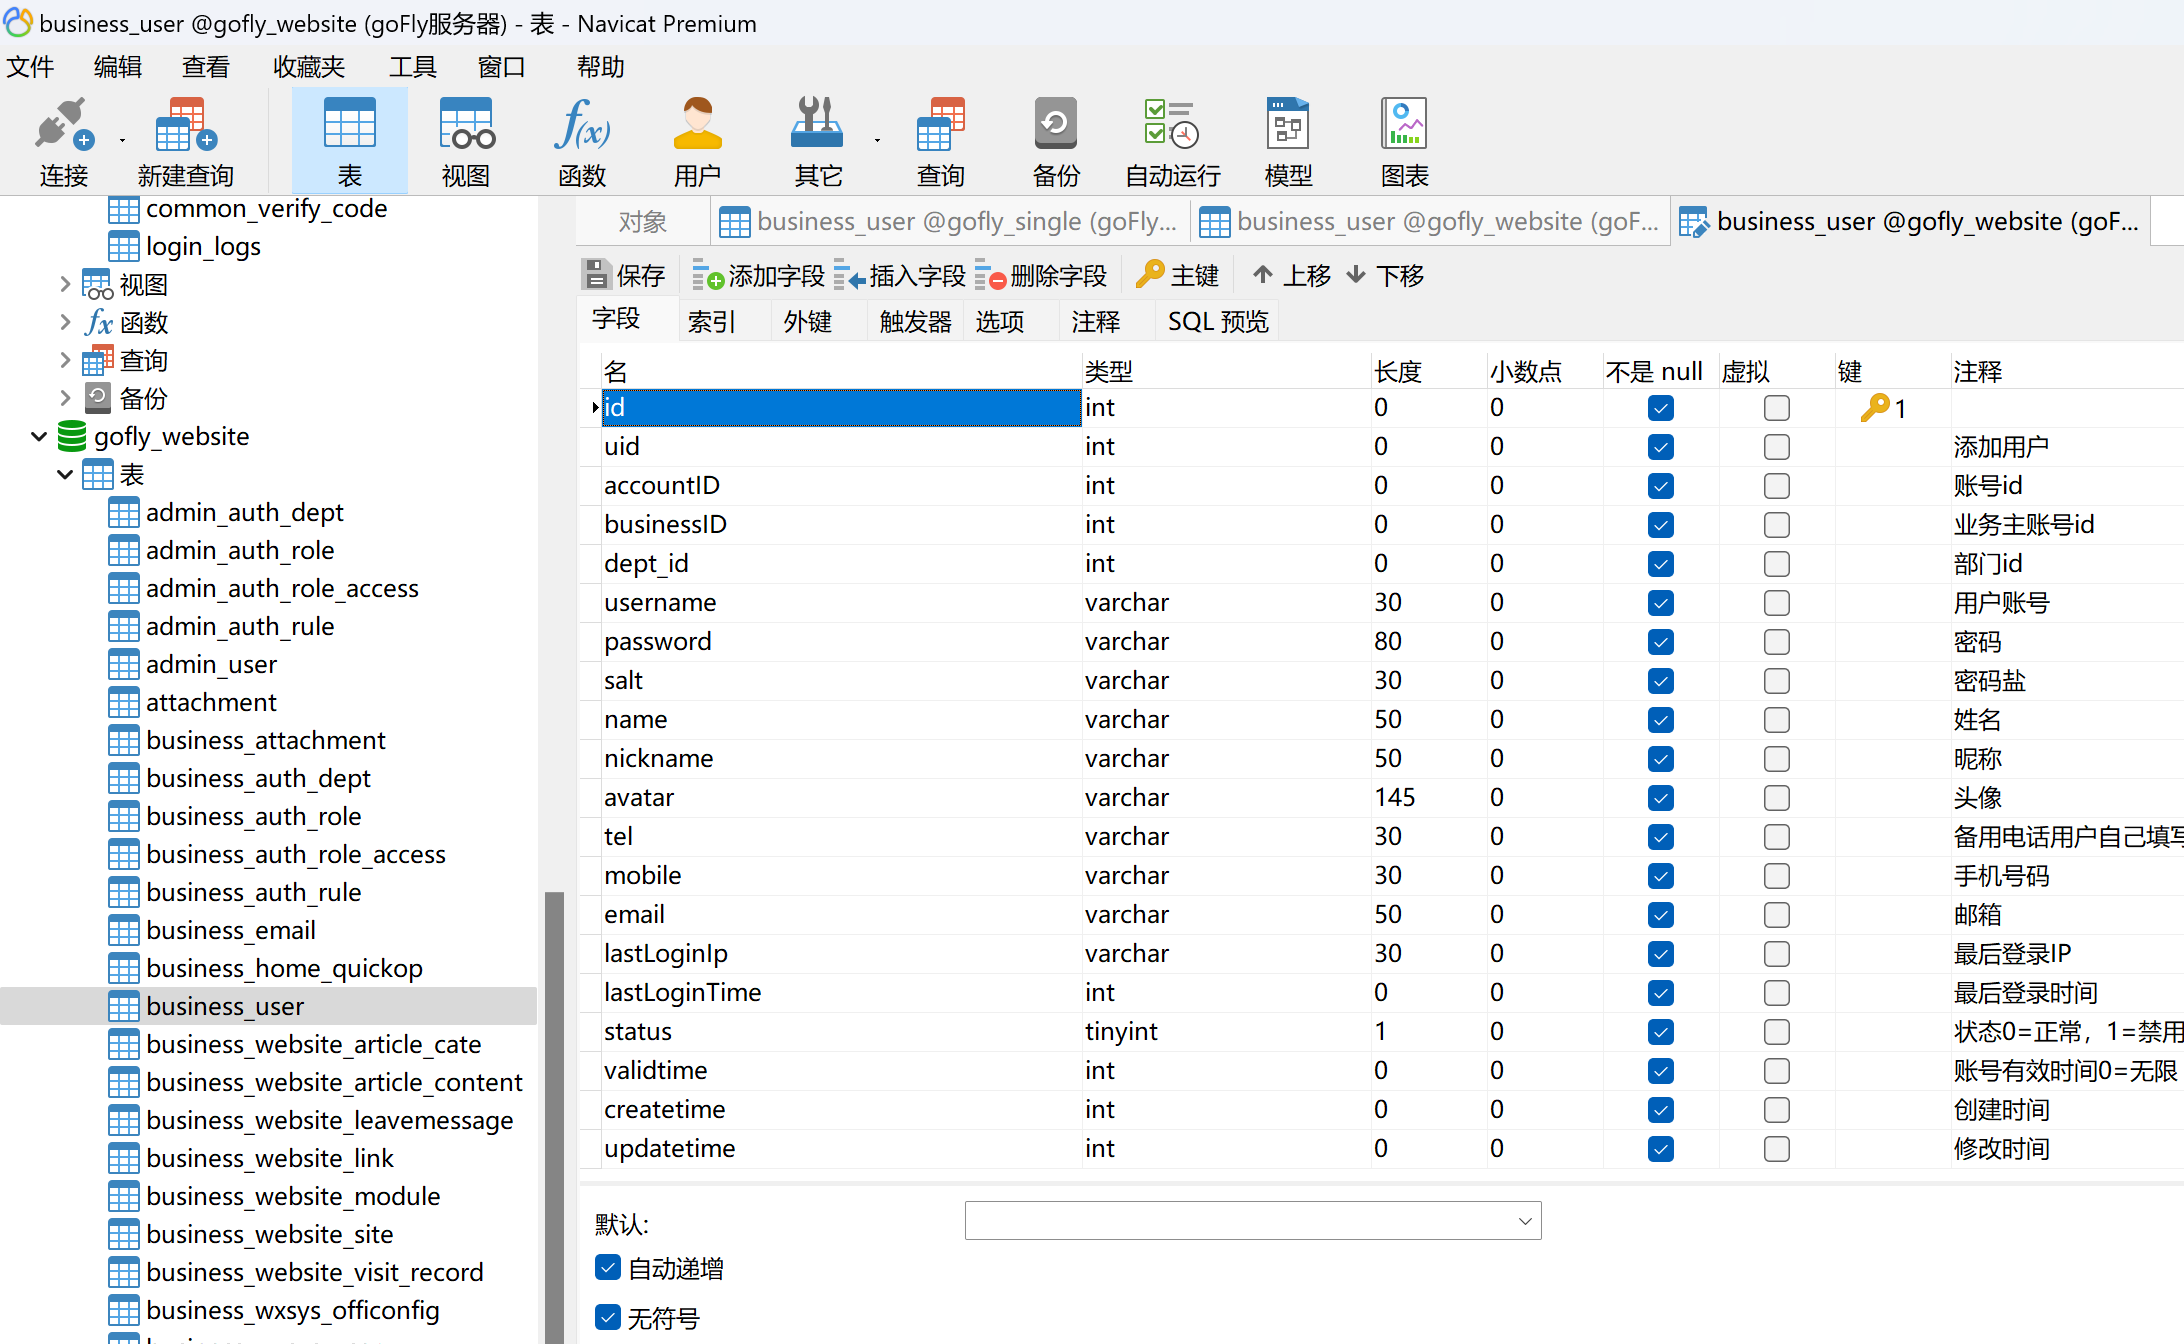Open the 工具 menu

412,67
